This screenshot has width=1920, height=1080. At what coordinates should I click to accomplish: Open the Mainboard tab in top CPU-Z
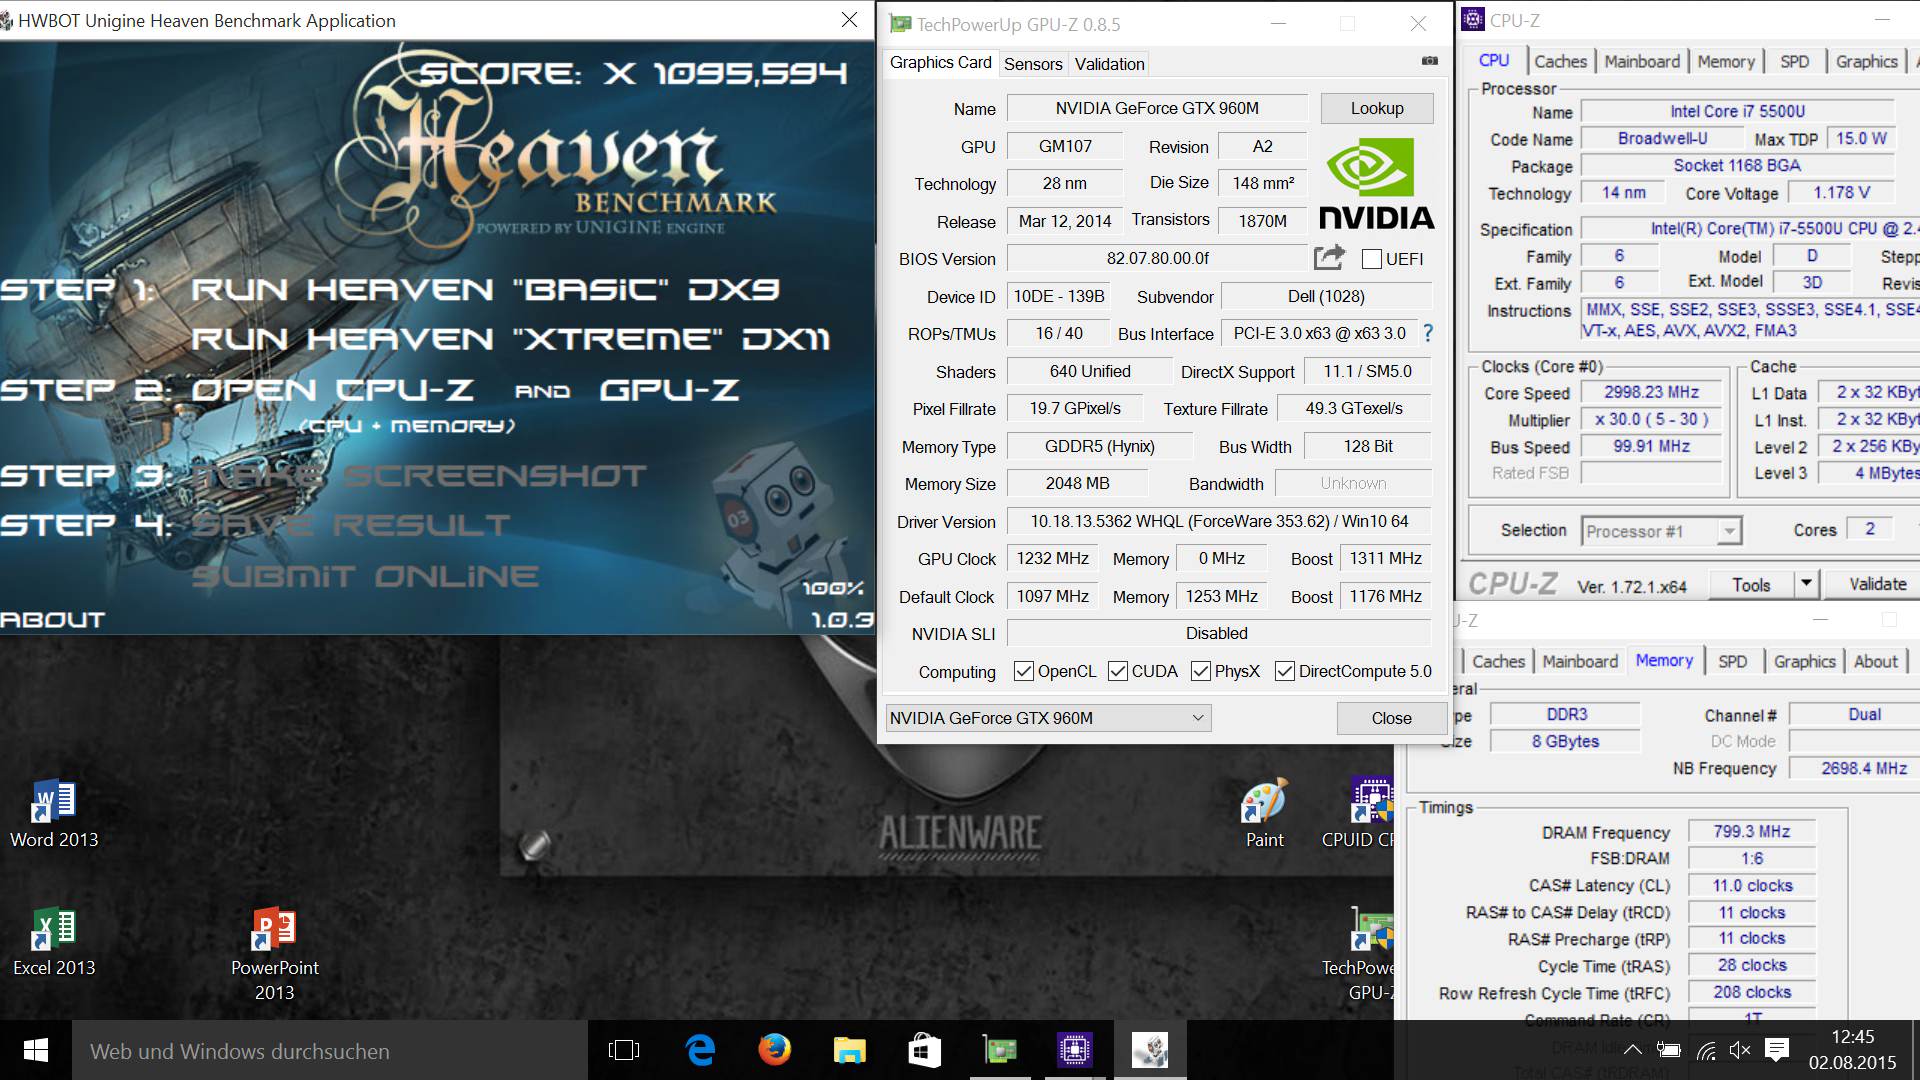[x=1642, y=61]
